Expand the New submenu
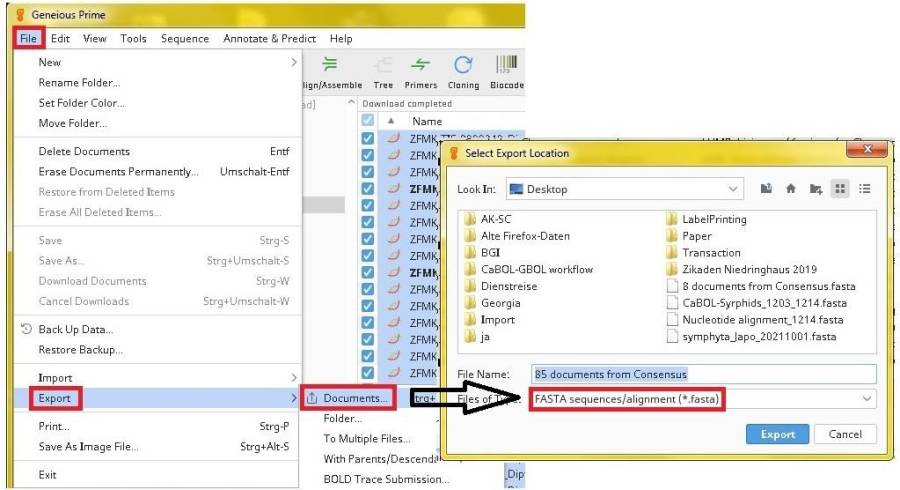Image resolution: width=900 pixels, height=490 pixels. pos(160,62)
